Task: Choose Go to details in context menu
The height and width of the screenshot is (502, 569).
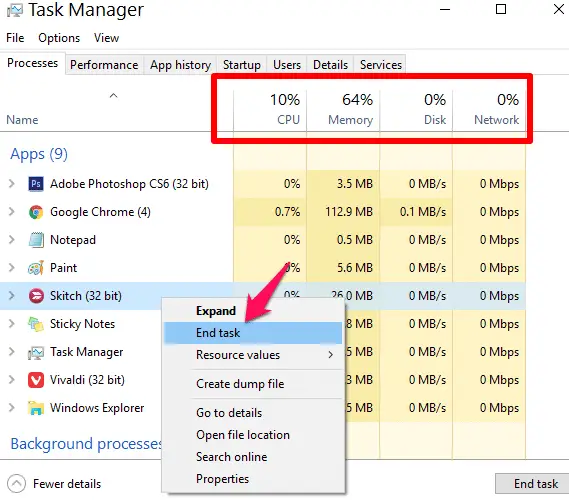Action: (x=253, y=413)
